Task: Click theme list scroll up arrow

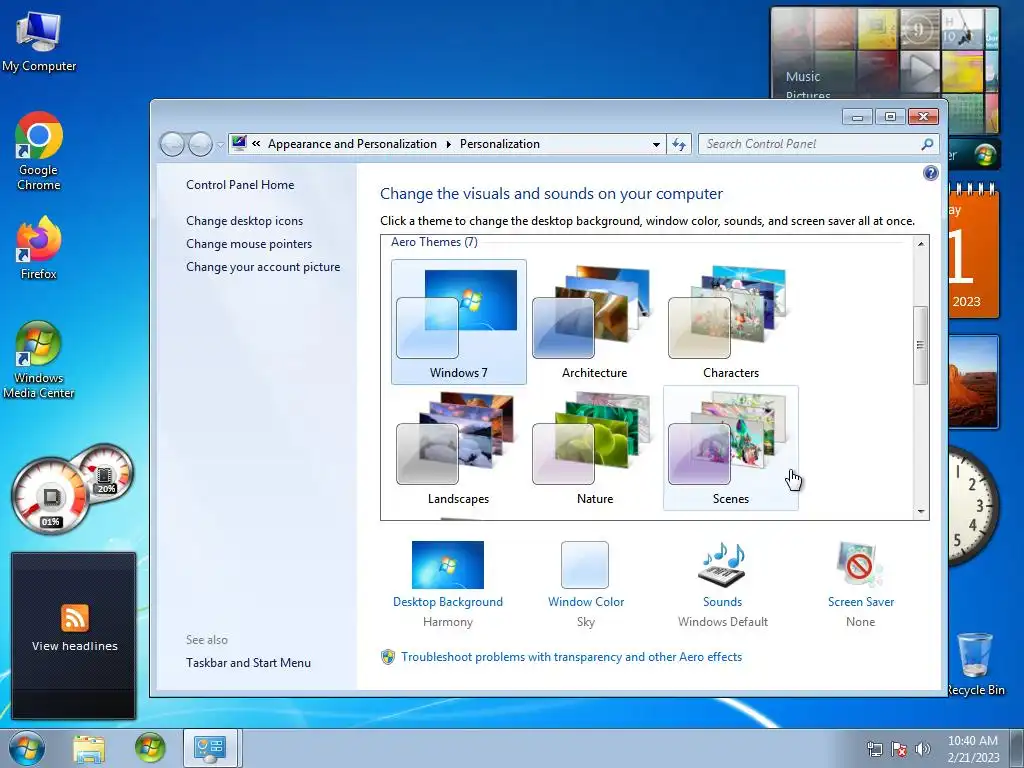Action: 921,244
